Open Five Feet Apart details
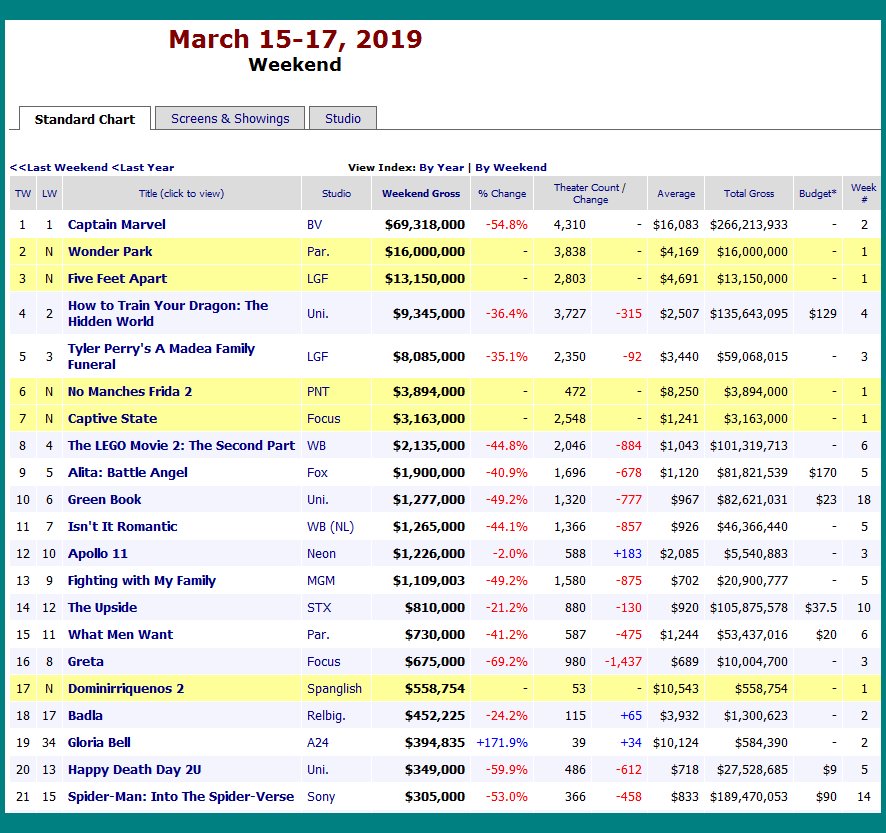 tap(117, 279)
